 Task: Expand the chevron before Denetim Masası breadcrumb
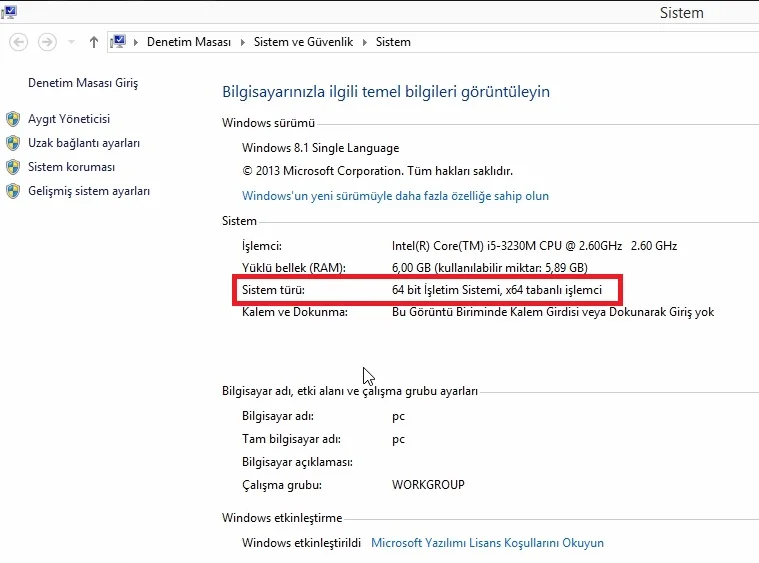coord(137,42)
